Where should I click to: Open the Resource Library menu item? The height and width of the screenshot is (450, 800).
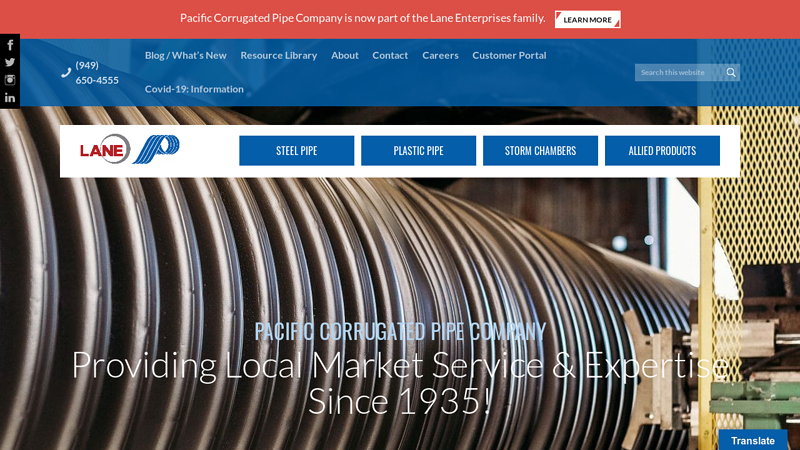tap(279, 55)
